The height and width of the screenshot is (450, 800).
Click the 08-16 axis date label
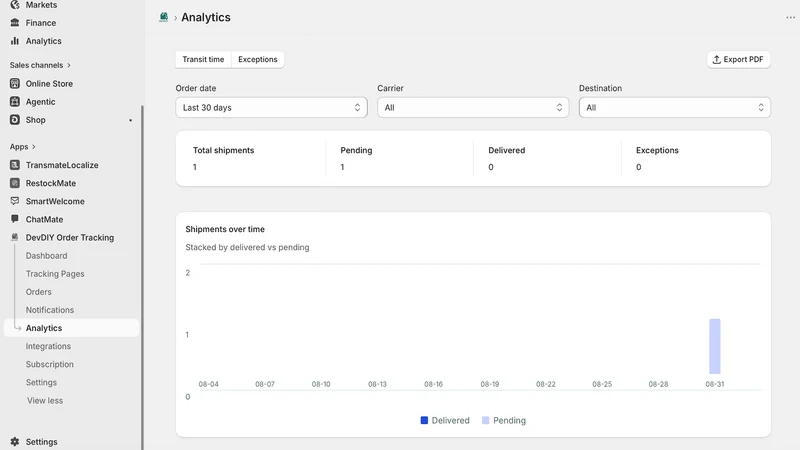pos(433,384)
